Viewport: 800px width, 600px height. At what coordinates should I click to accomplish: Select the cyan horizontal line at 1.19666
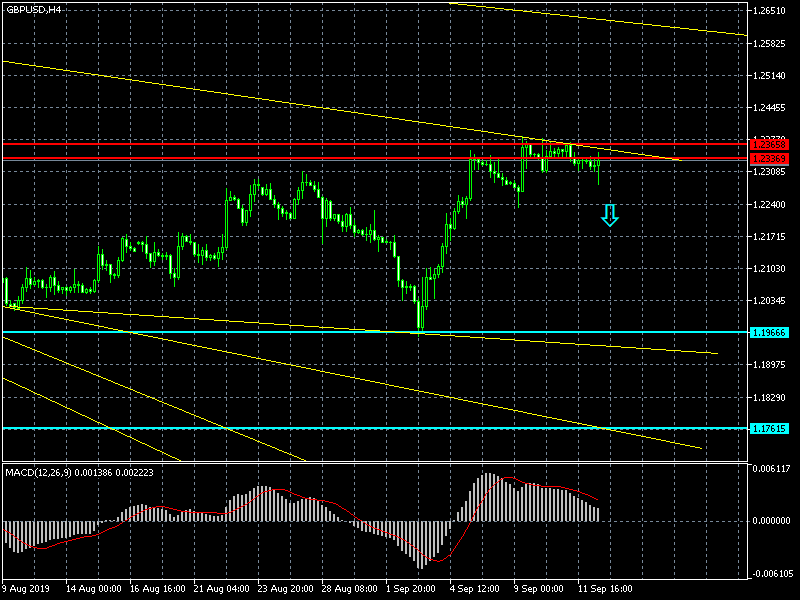[376, 332]
